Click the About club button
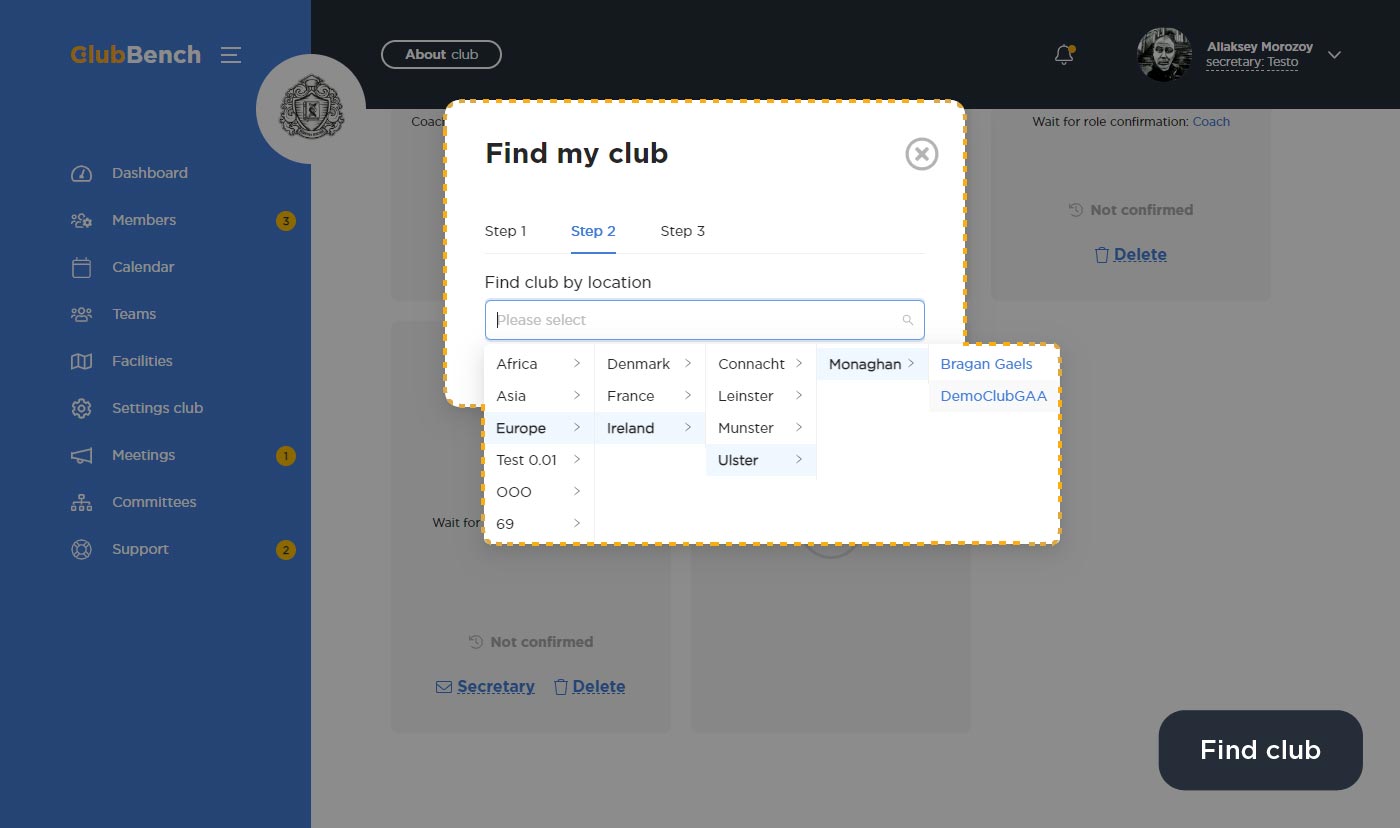Screen dimensions: 1400x828 [441, 55]
